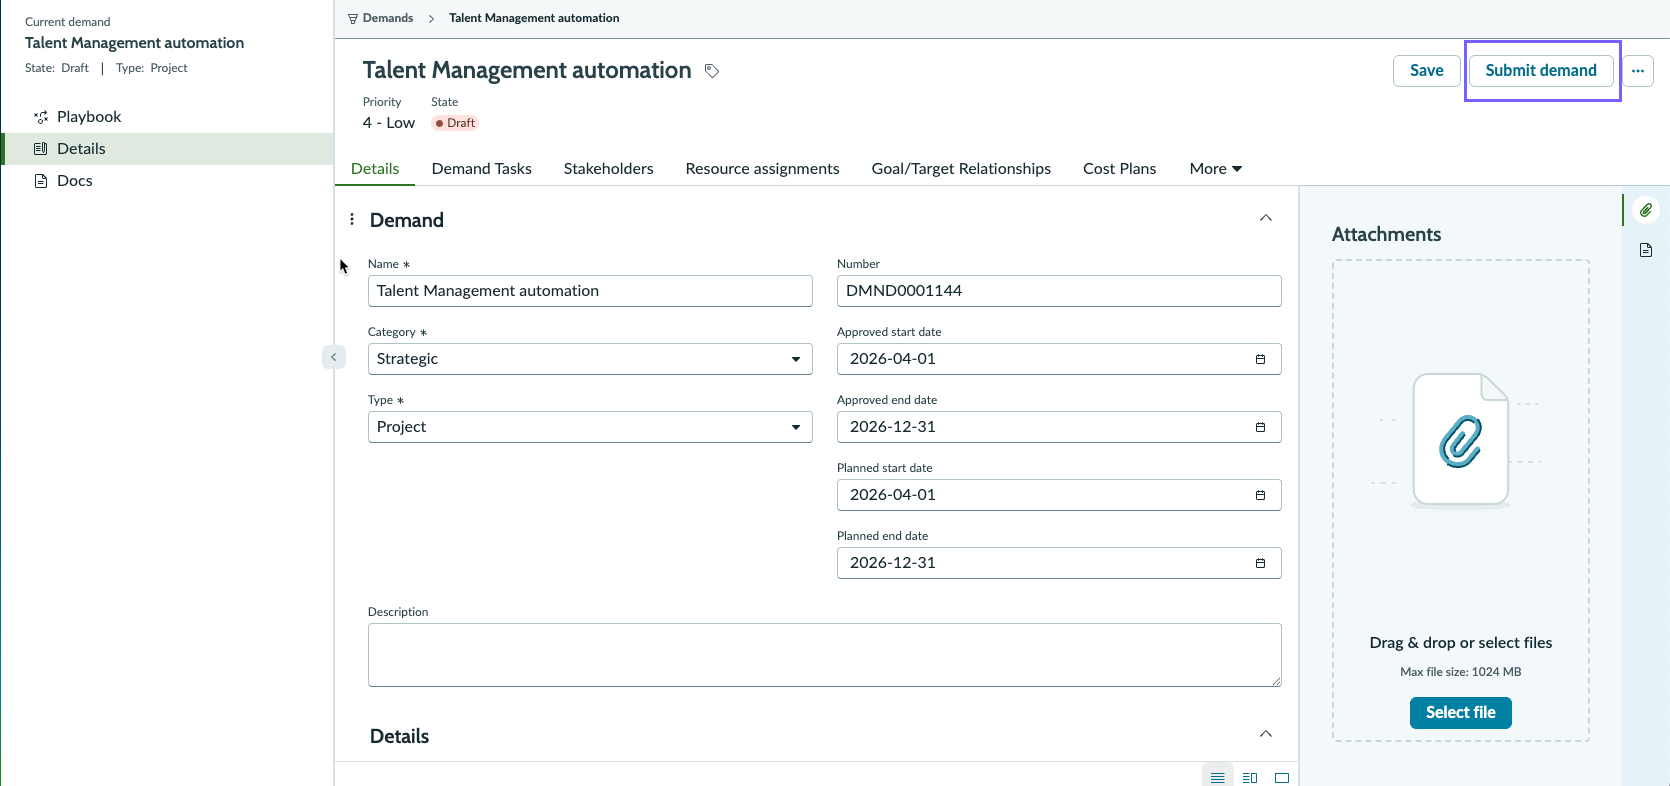Click the Demand section vertical dots menu
1670x786 pixels.
click(351, 219)
